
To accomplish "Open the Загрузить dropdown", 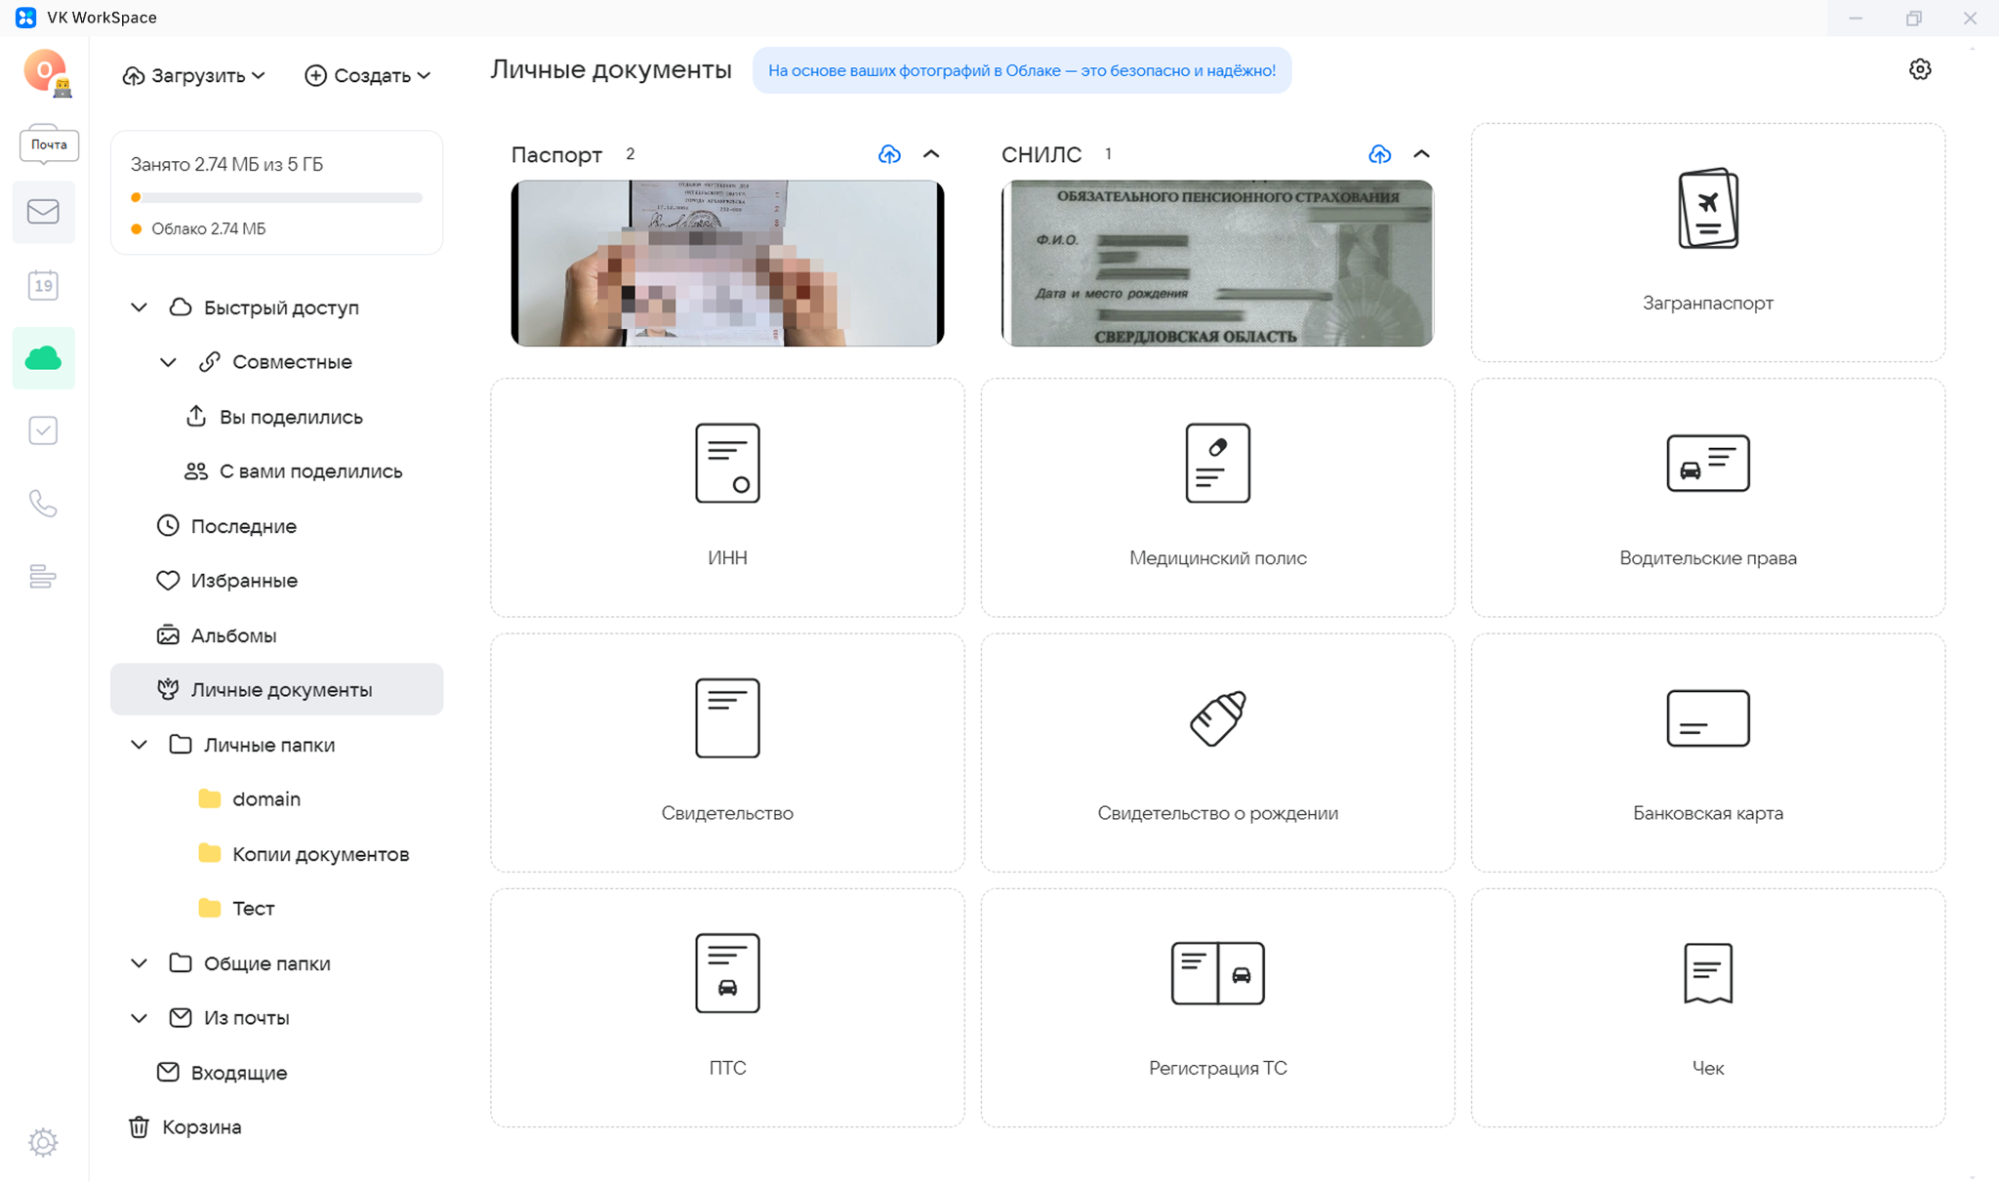I will pyautogui.click(x=194, y=76).
